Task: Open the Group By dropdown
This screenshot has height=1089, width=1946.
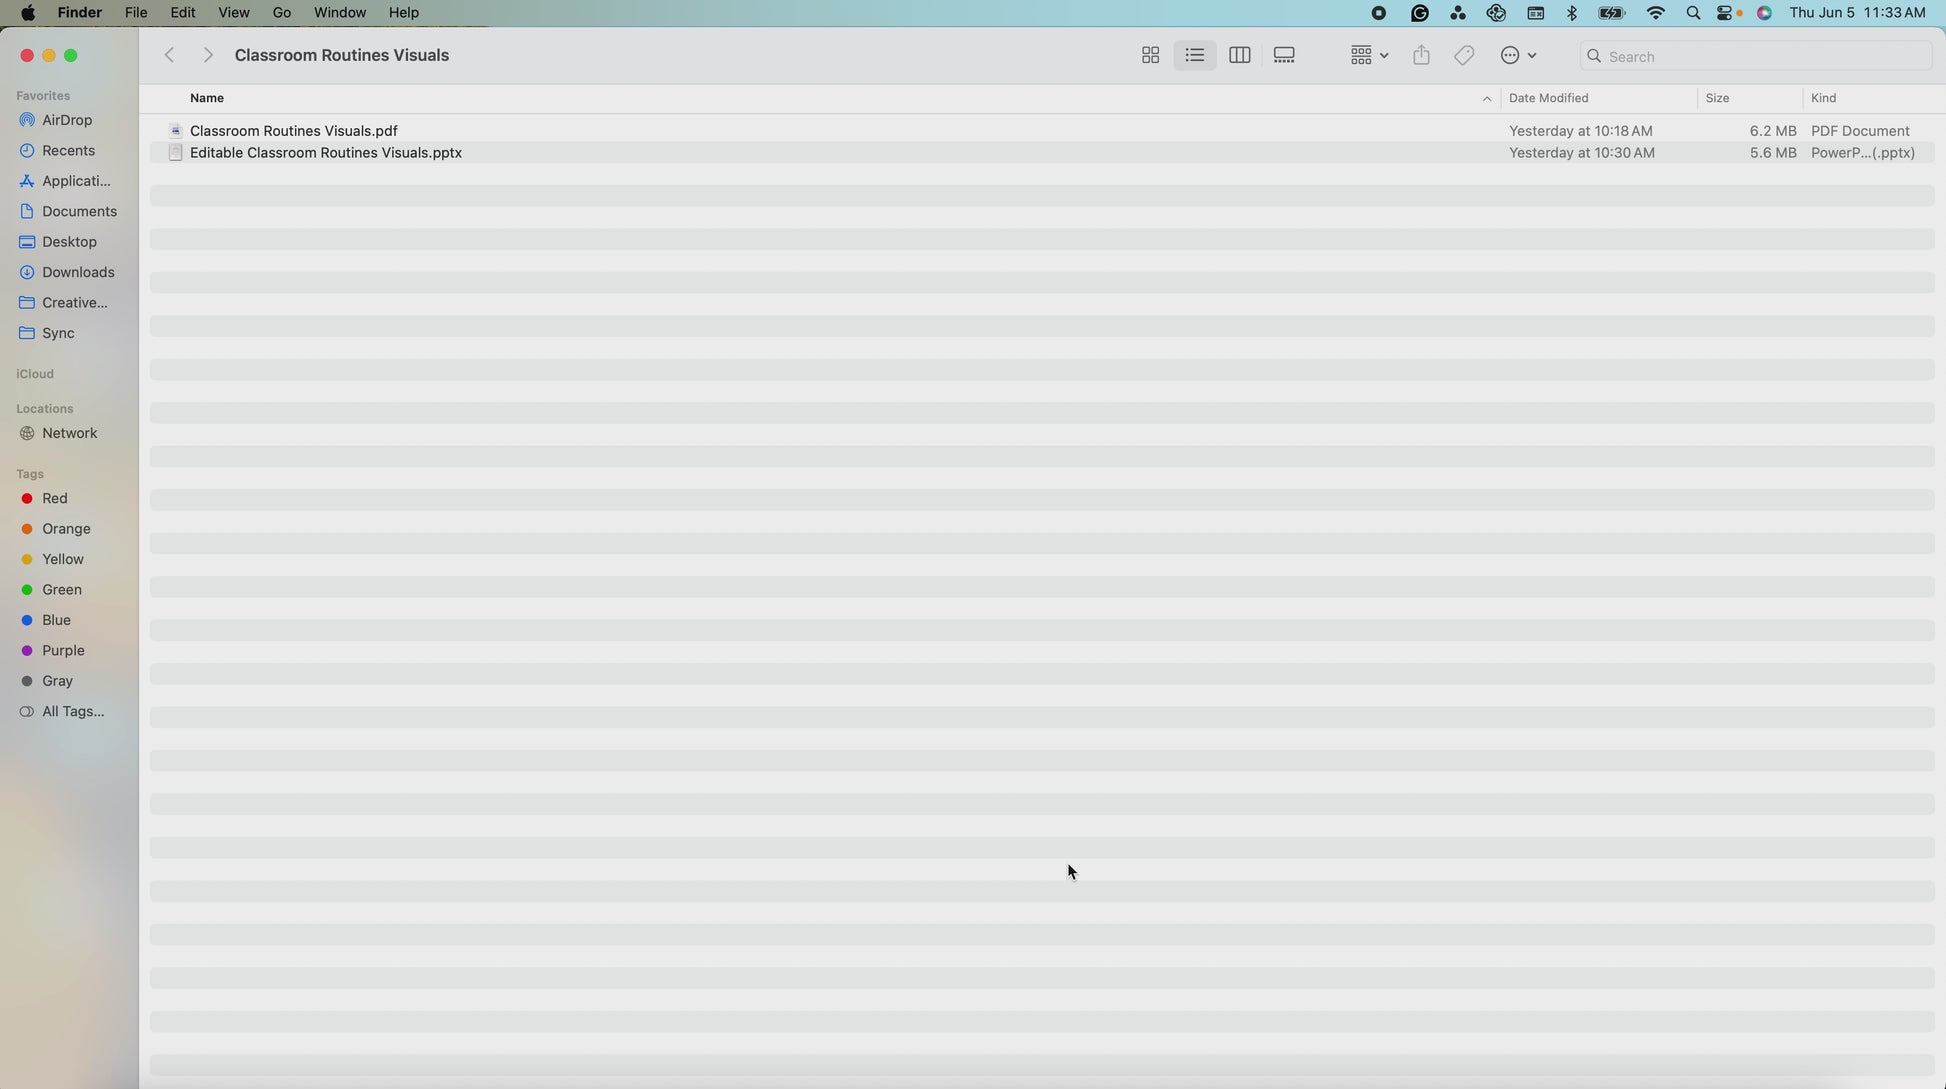Action: click(1368, 56)
